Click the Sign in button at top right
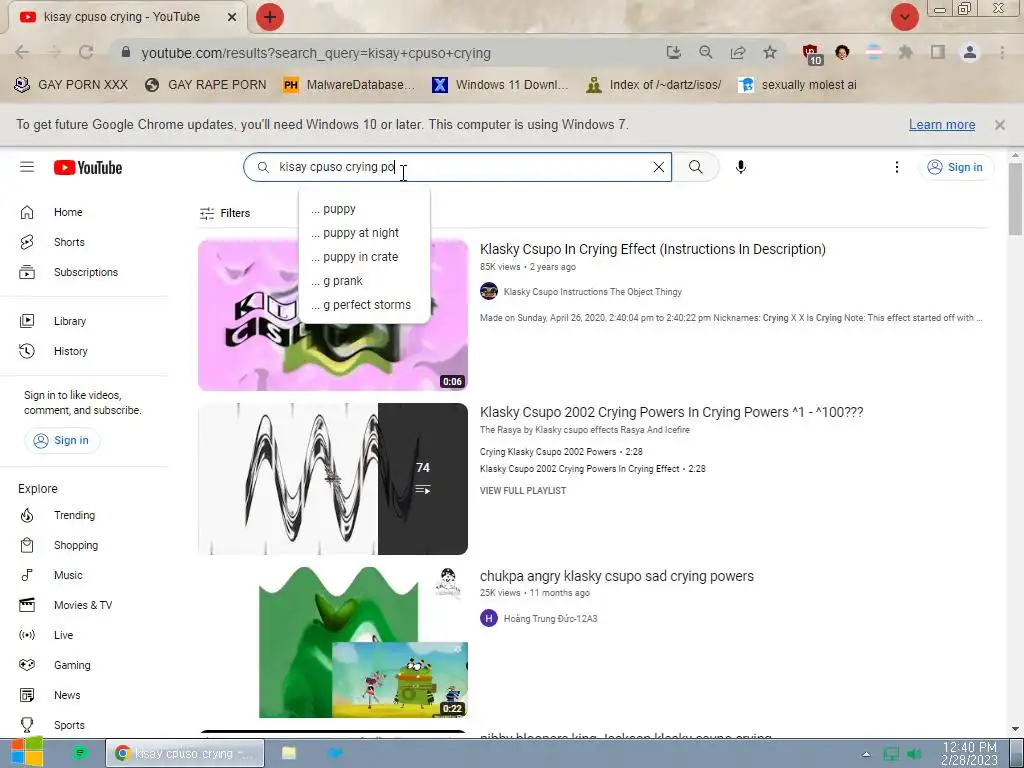1024x768 pixels. [x=955, y=167]
